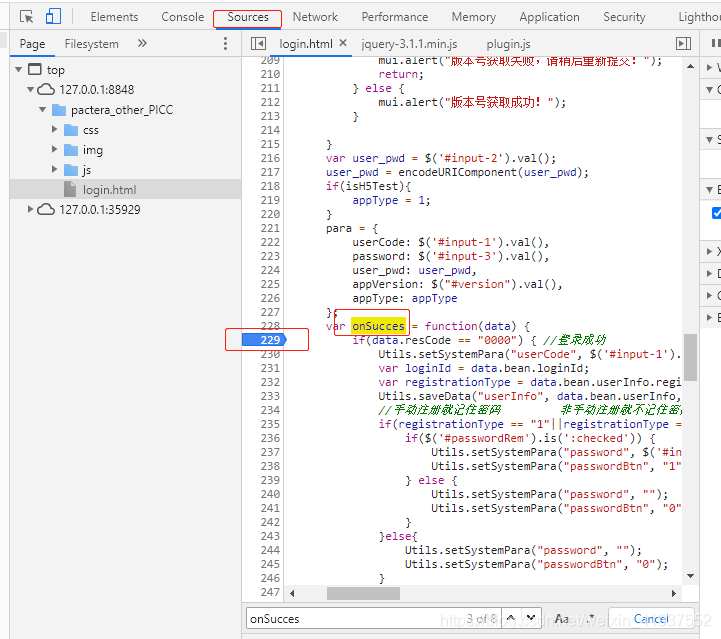Expand the Watch section arrow in debugger sidebar
Screen dimensions: 721x639
pos(710,68)
